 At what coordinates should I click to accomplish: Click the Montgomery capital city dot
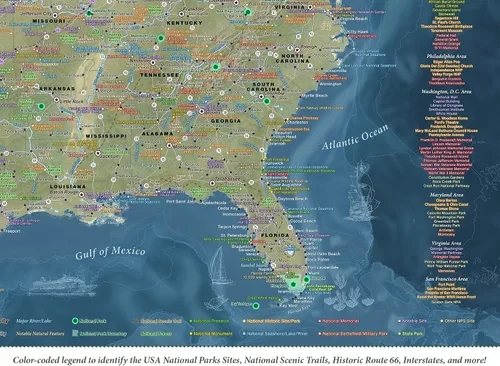tap(169, 146)
